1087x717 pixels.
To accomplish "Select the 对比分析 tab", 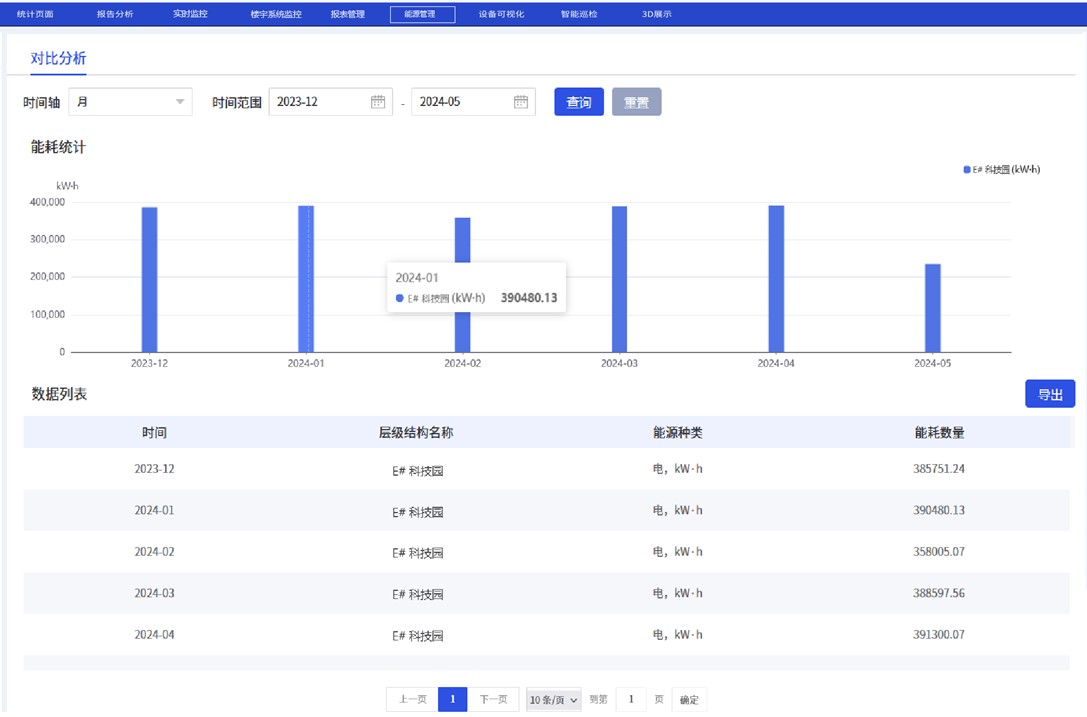I will point(58,59).
